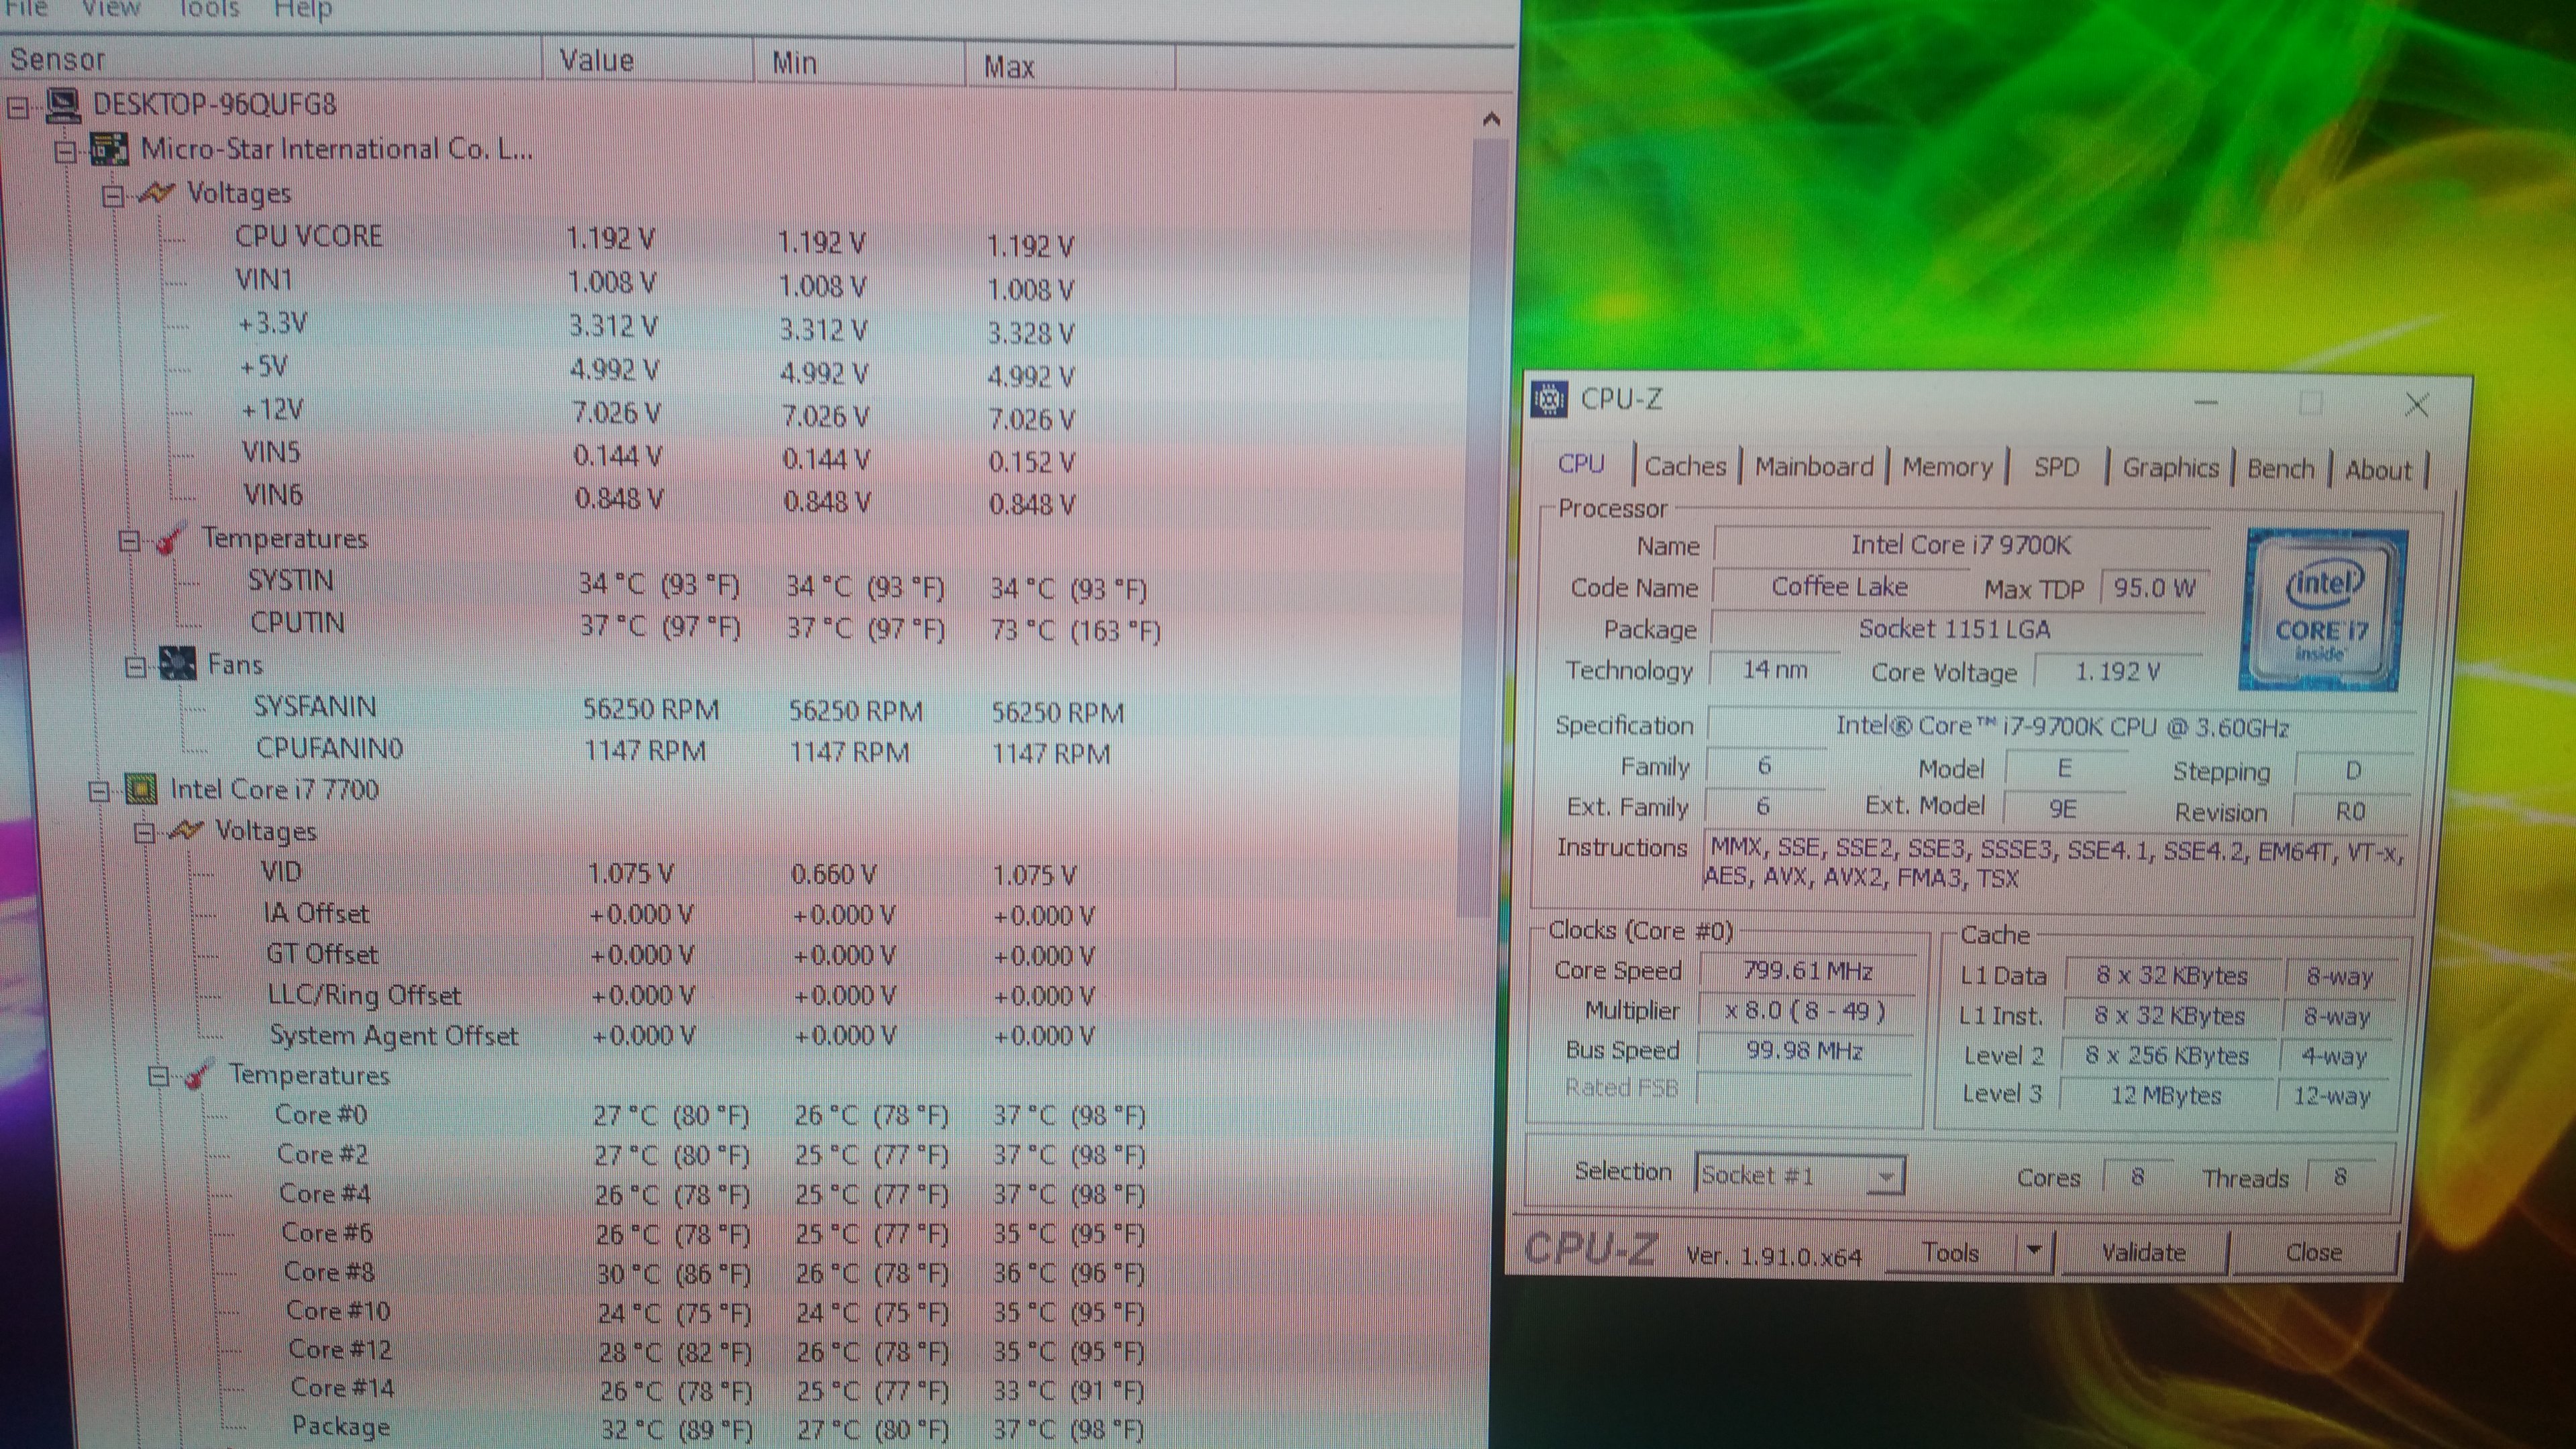Click the sensor list scroll-up arrow
Viewport: 2576px width, 1449px height.
1491,120
